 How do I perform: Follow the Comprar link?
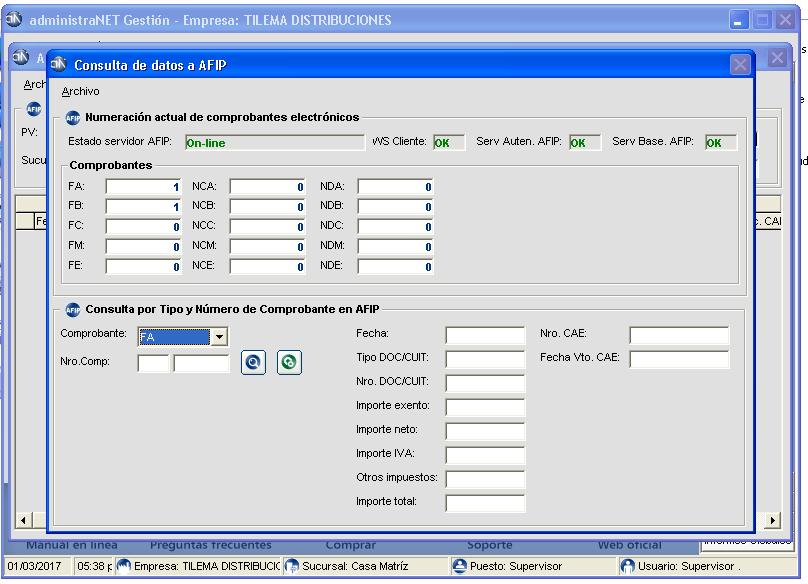350,545
